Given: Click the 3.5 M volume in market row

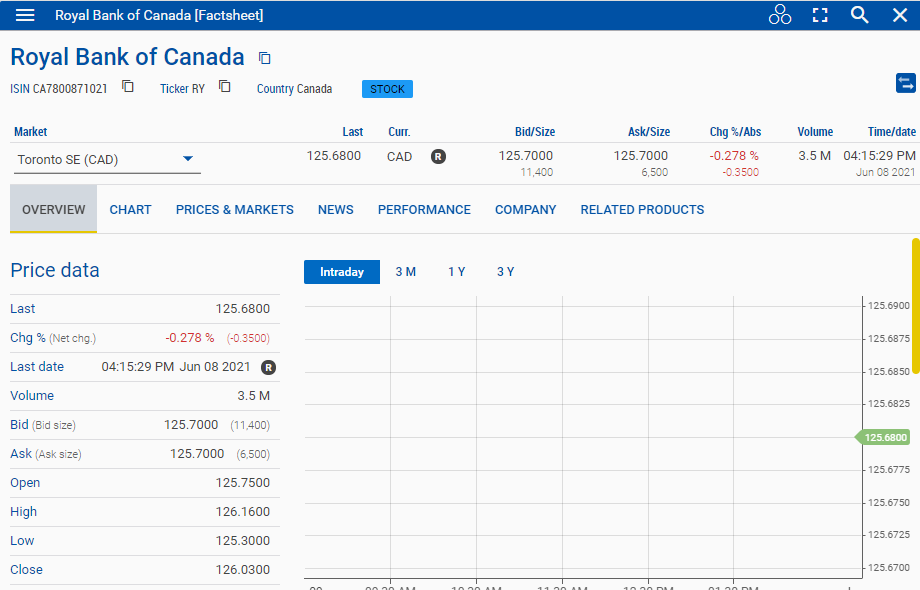Looking at the screenshot, I should click(x=814, y=156).
